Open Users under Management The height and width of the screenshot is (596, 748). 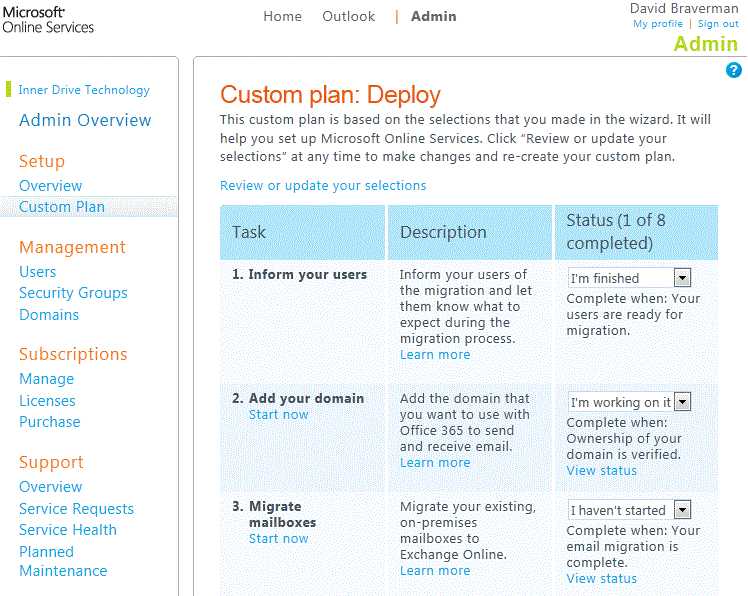click(x=38, y=272)
